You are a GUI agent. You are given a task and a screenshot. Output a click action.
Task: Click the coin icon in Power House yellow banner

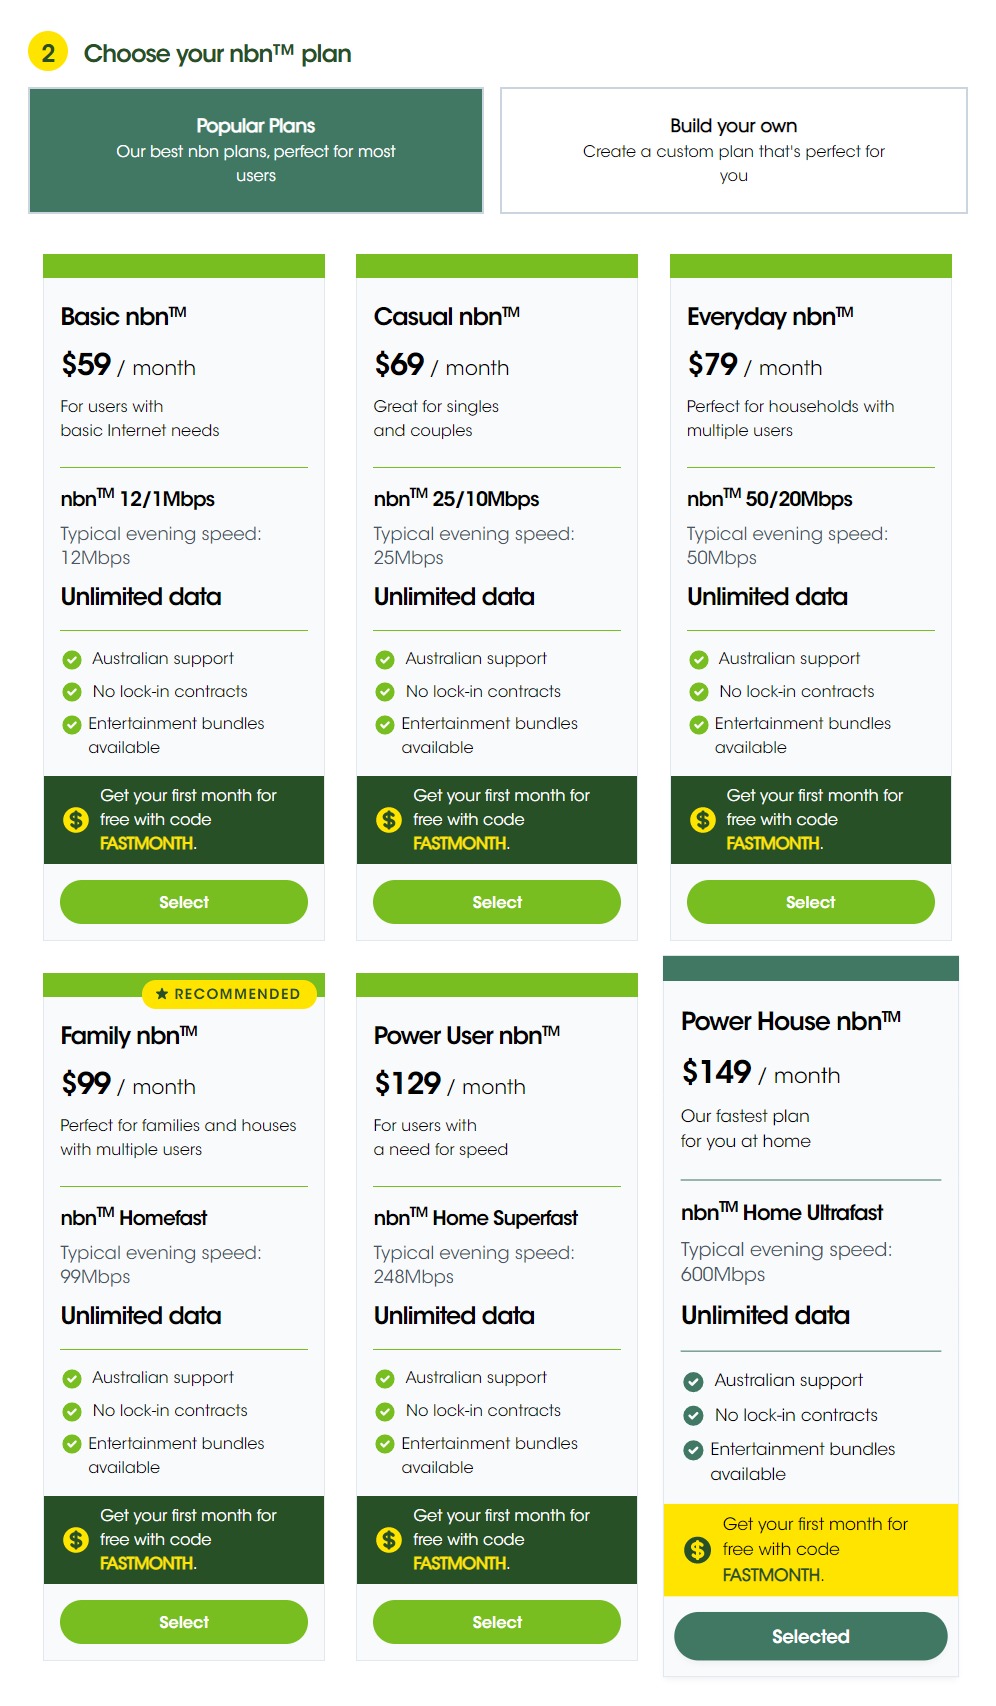coord(700,1549)
